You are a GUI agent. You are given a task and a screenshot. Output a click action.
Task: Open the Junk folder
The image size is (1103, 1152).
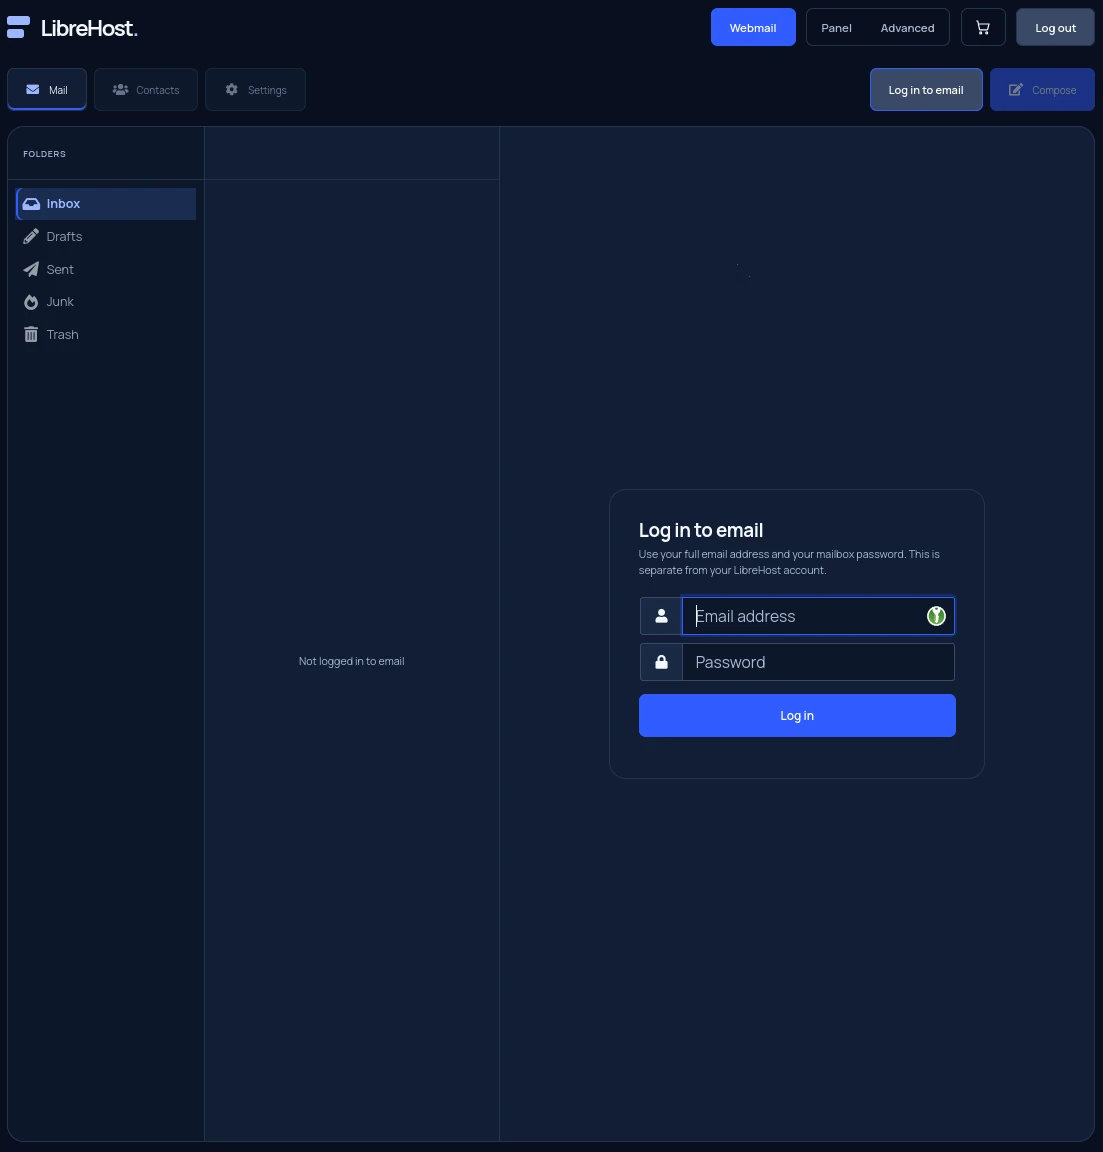(x=106, y=302)
